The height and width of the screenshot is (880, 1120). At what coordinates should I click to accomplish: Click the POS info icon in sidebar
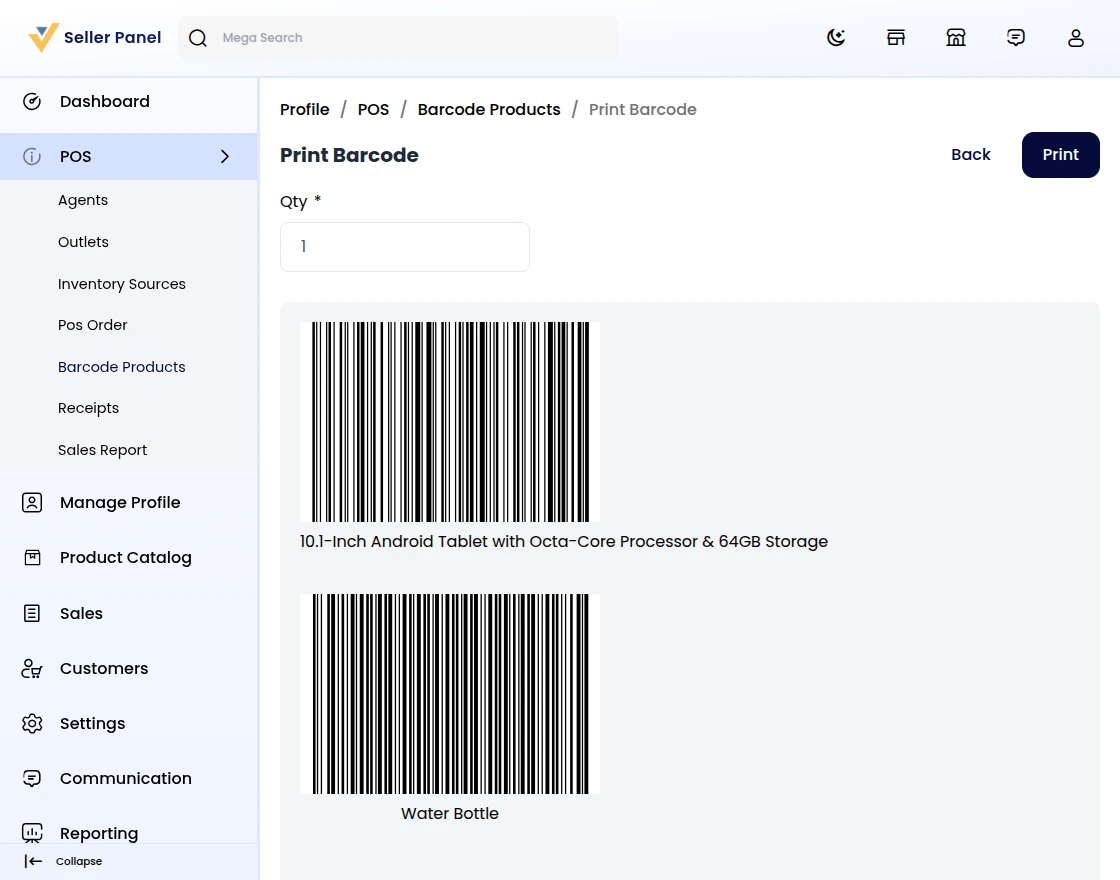point(32,156)
